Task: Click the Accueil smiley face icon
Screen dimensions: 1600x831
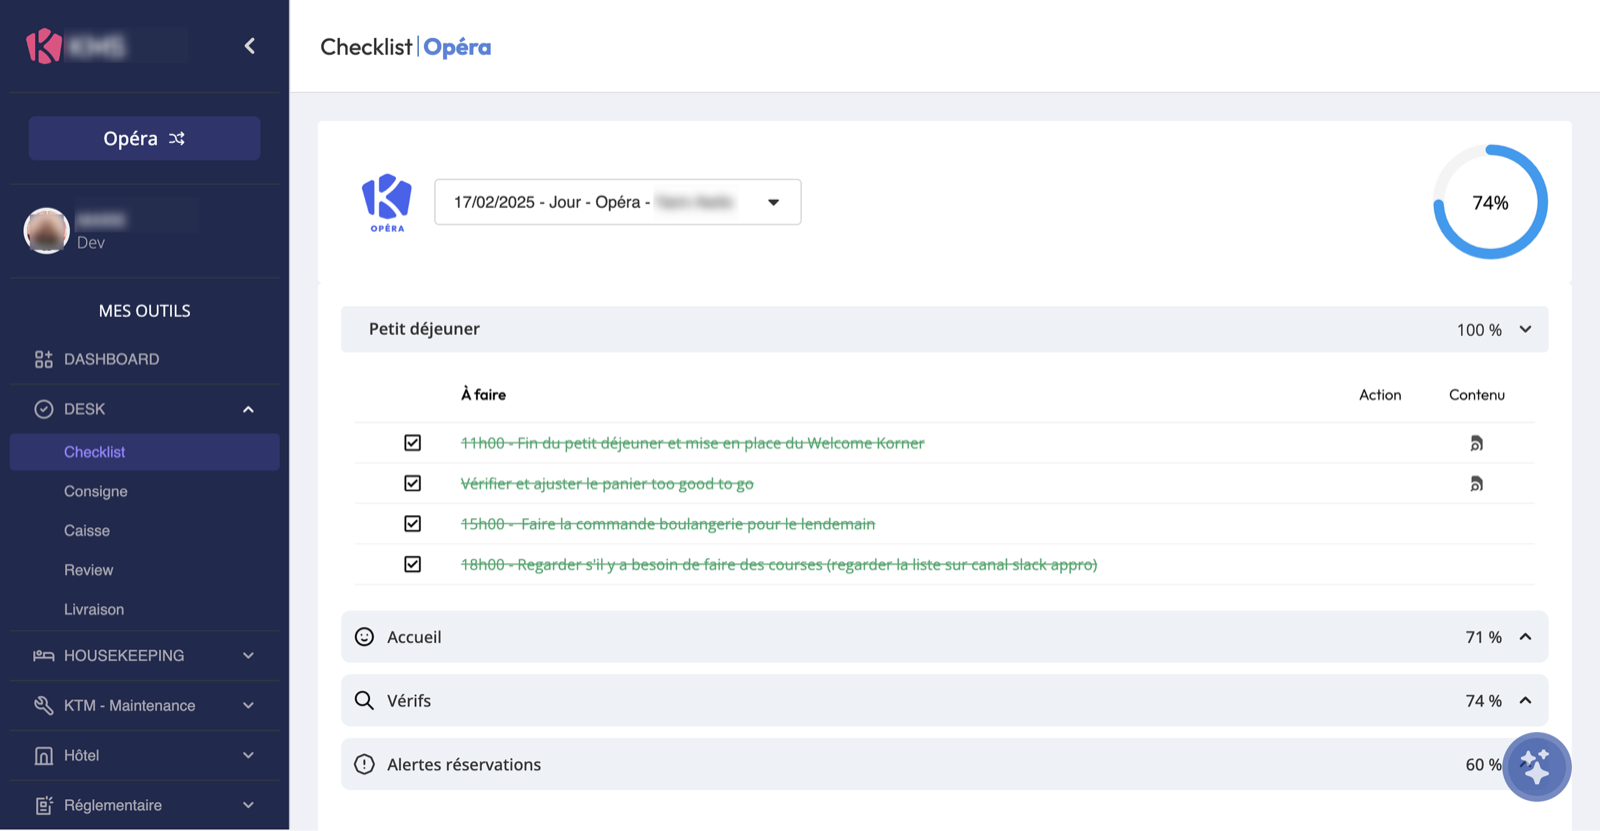Action: coord(364,637)
